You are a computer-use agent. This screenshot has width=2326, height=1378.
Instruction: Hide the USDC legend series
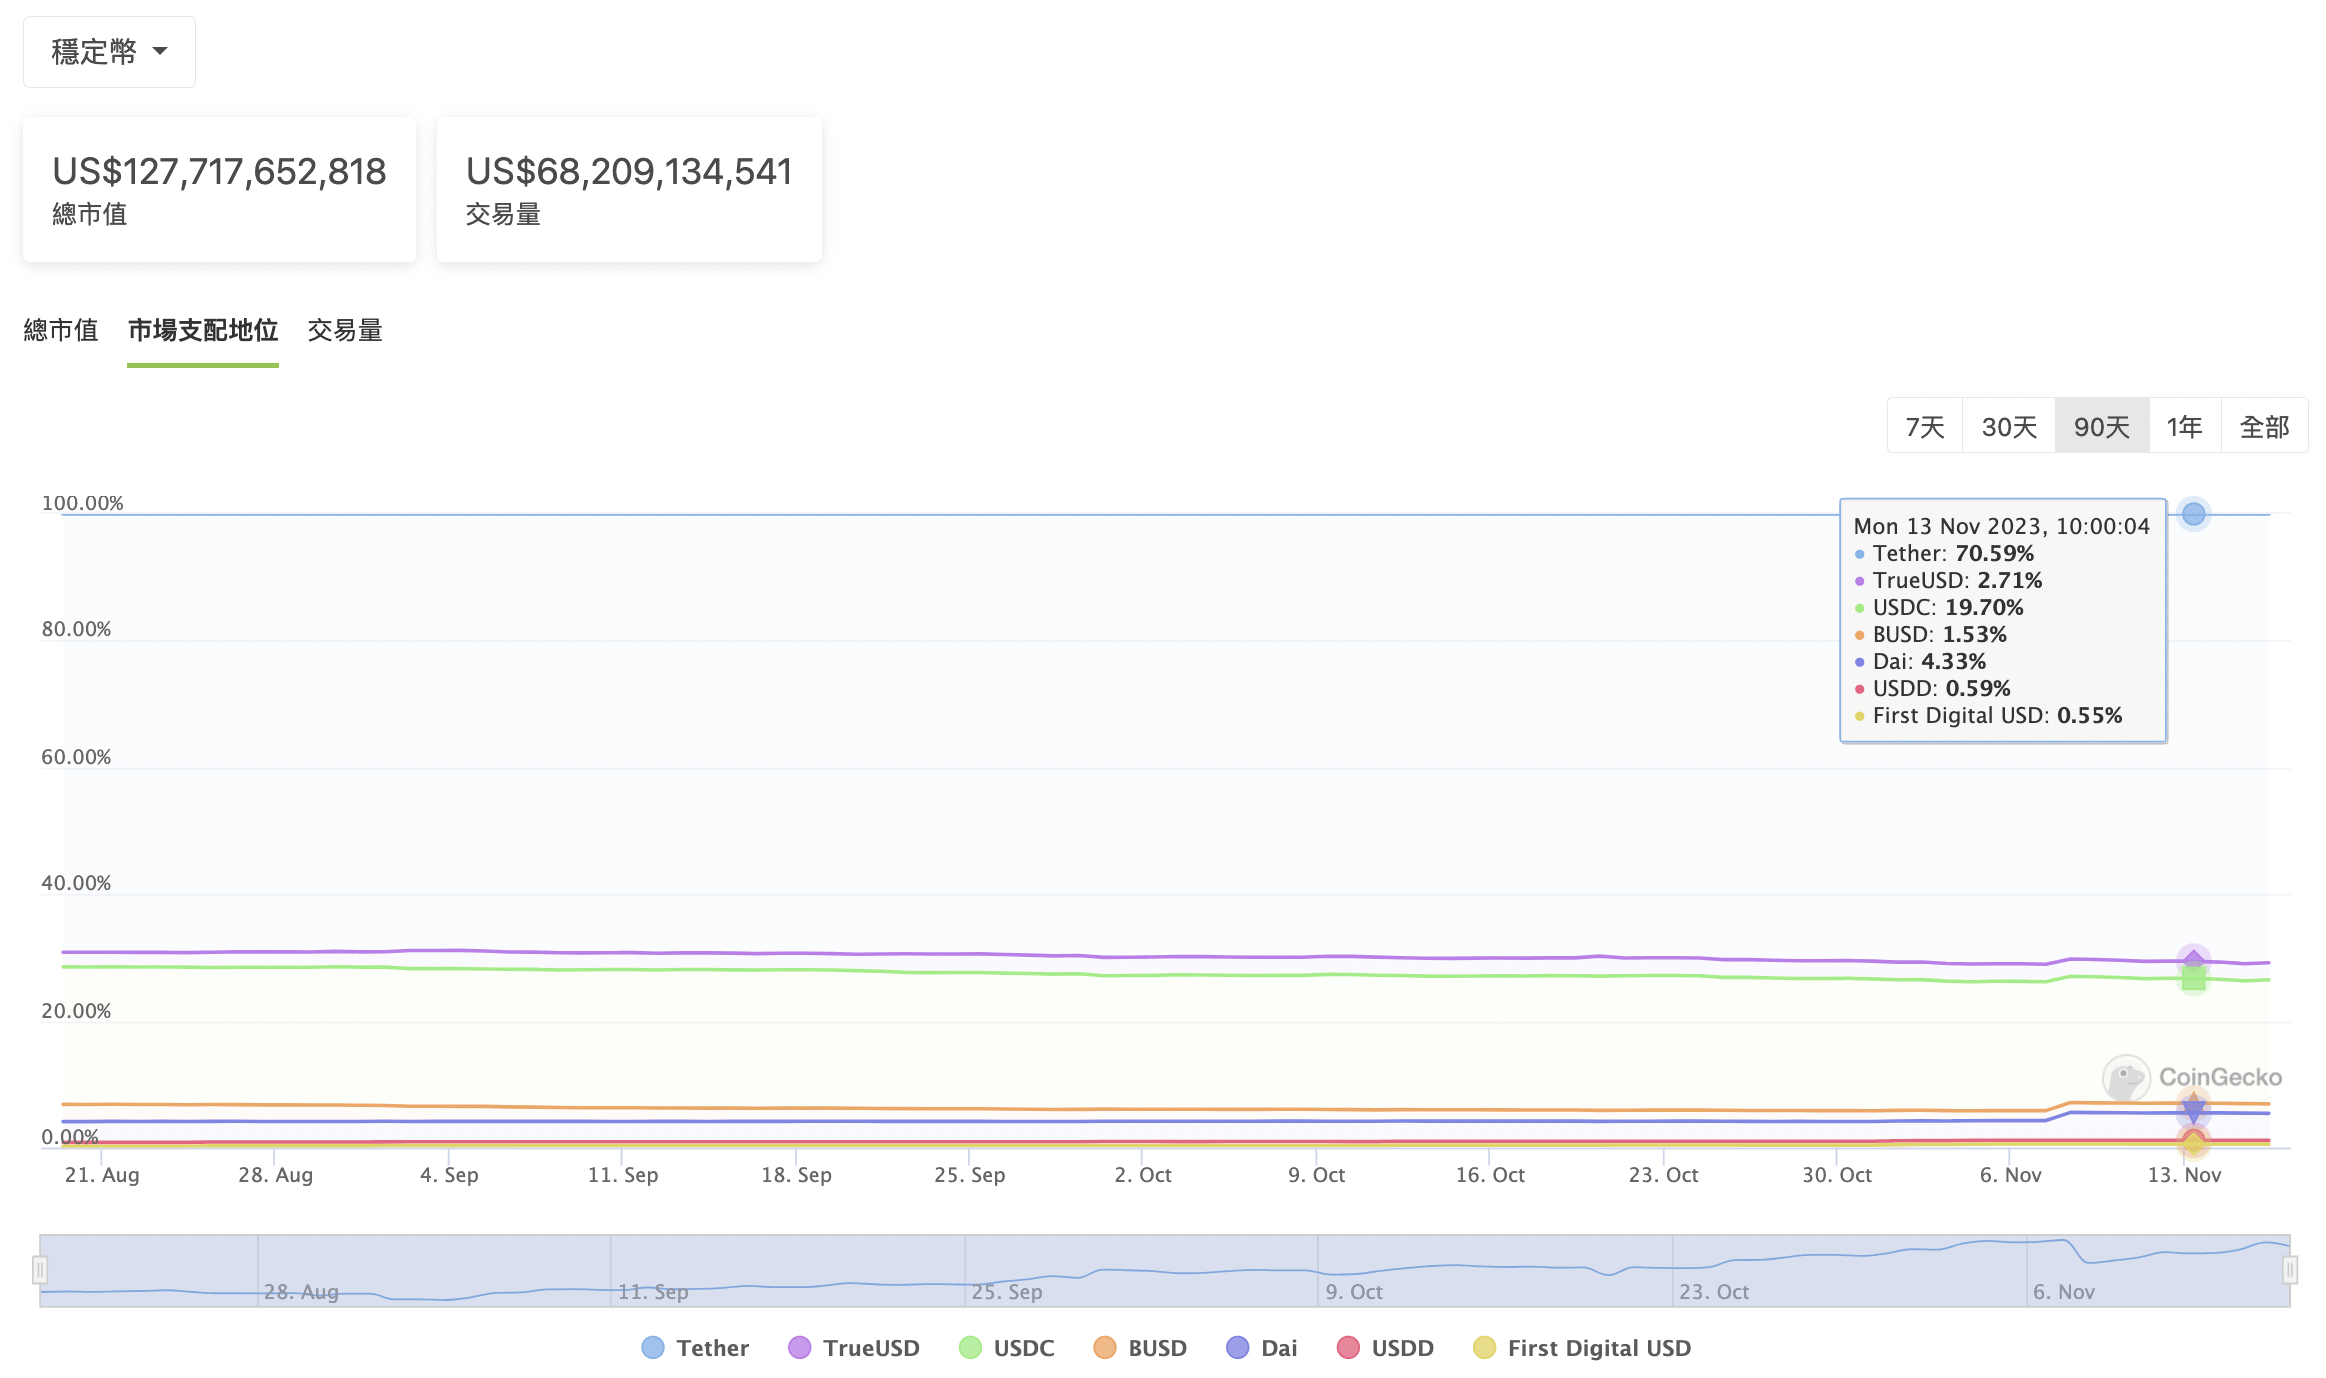click(x=1007, y=1348)
